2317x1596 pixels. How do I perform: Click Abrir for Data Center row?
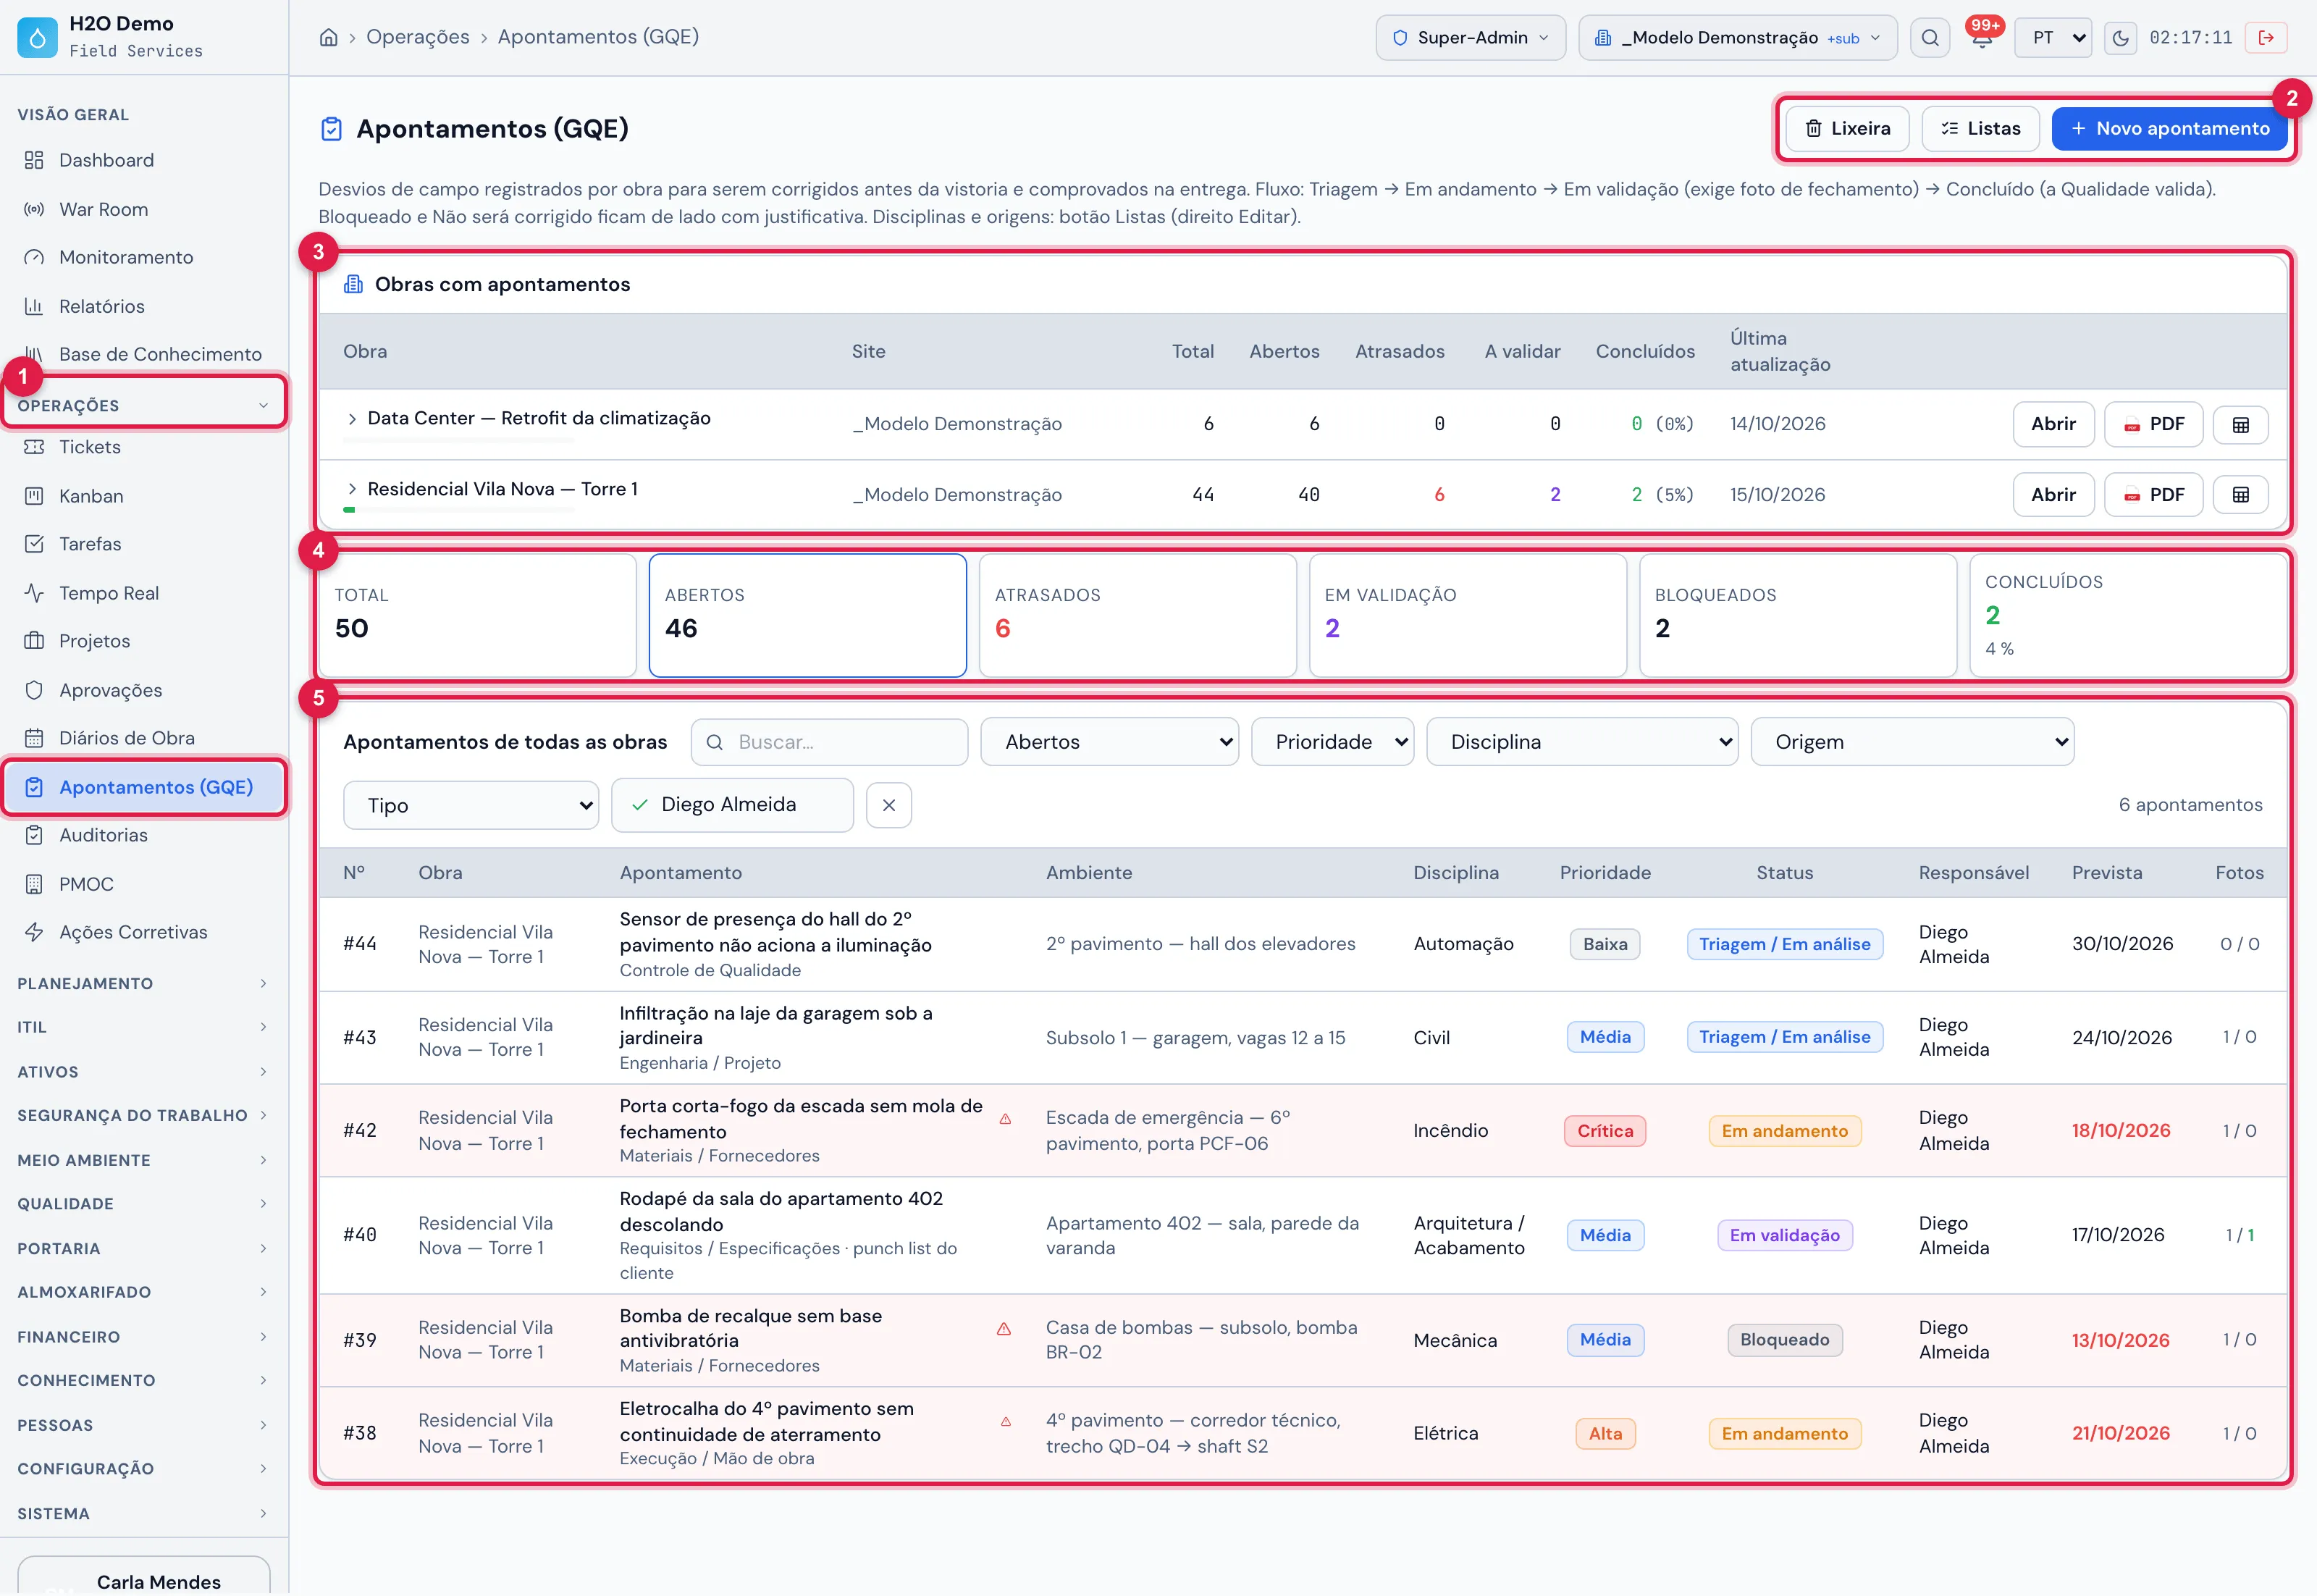[2053, 424]
